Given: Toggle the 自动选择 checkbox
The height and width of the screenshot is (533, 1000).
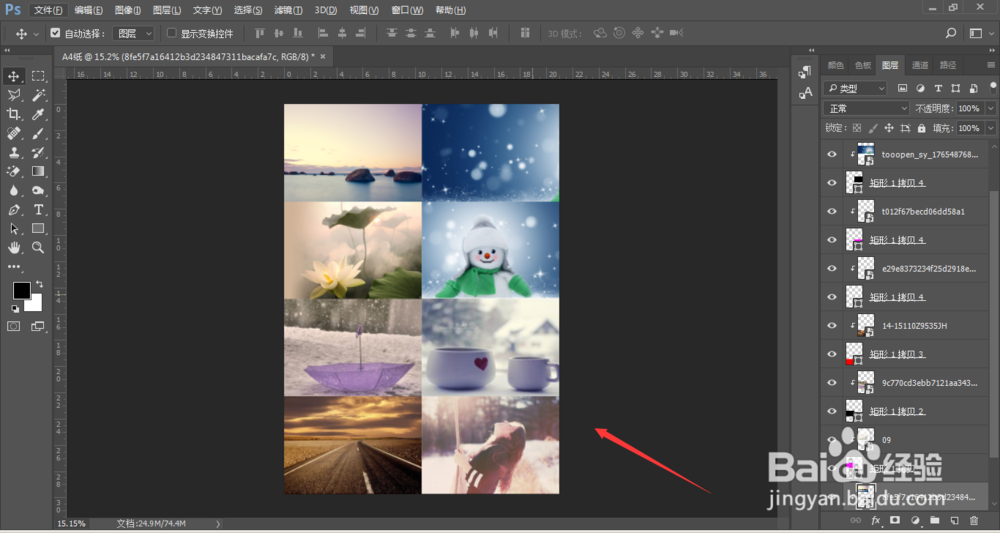Looking at the screenshot, I should 55,33.
